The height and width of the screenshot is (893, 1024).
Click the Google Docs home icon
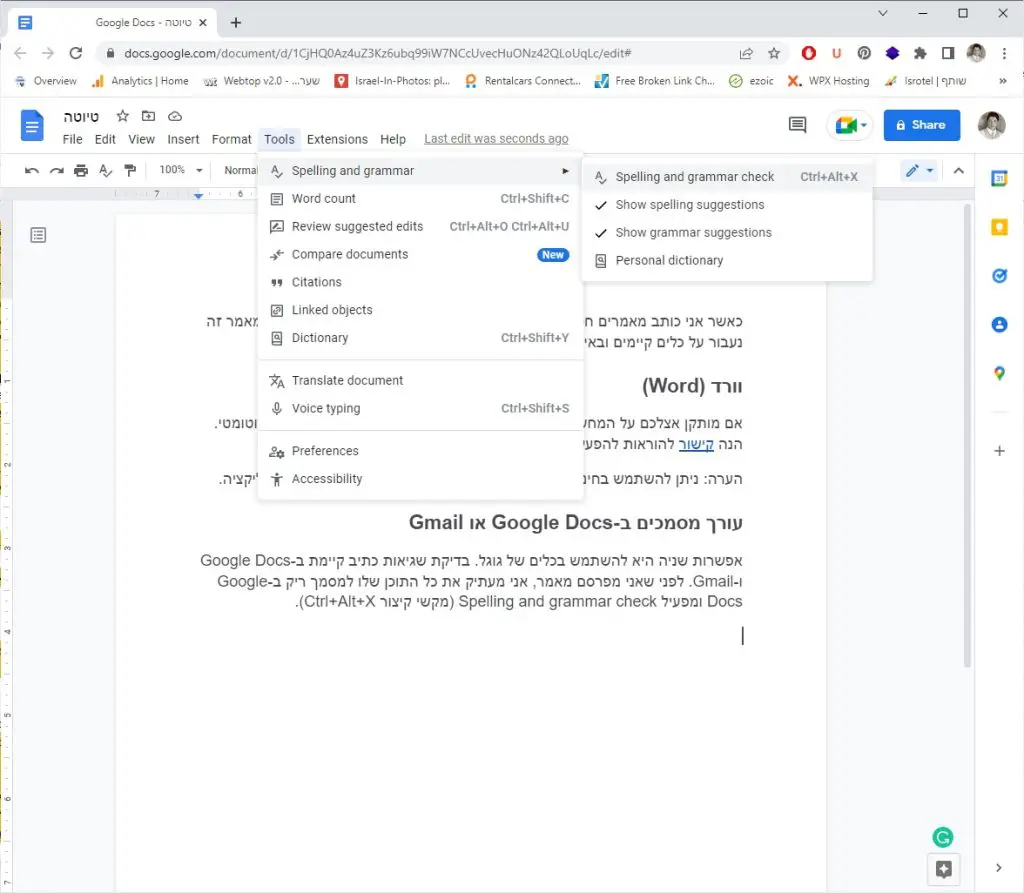click(x=32, y=125)
